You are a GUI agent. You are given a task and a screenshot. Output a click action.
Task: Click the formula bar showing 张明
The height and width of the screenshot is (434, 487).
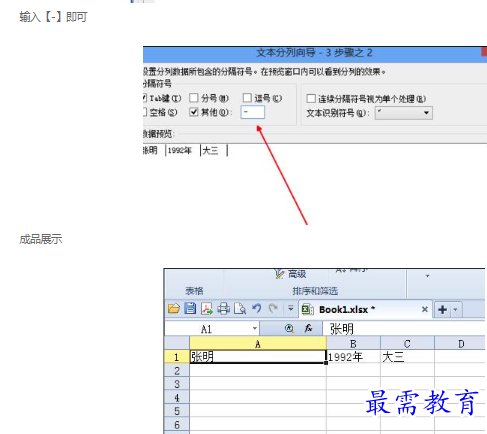(x=403, y=329)
